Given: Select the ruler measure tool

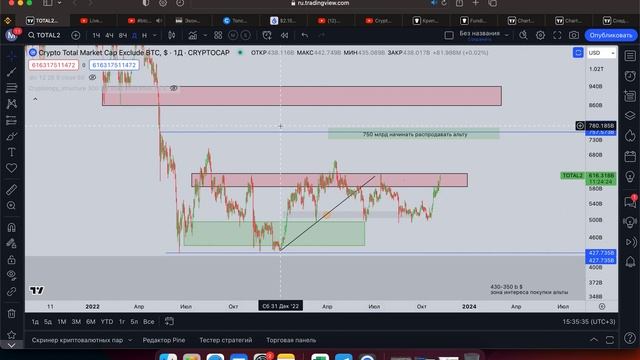Looking at the screenshot, I should [x=11, y=190].
